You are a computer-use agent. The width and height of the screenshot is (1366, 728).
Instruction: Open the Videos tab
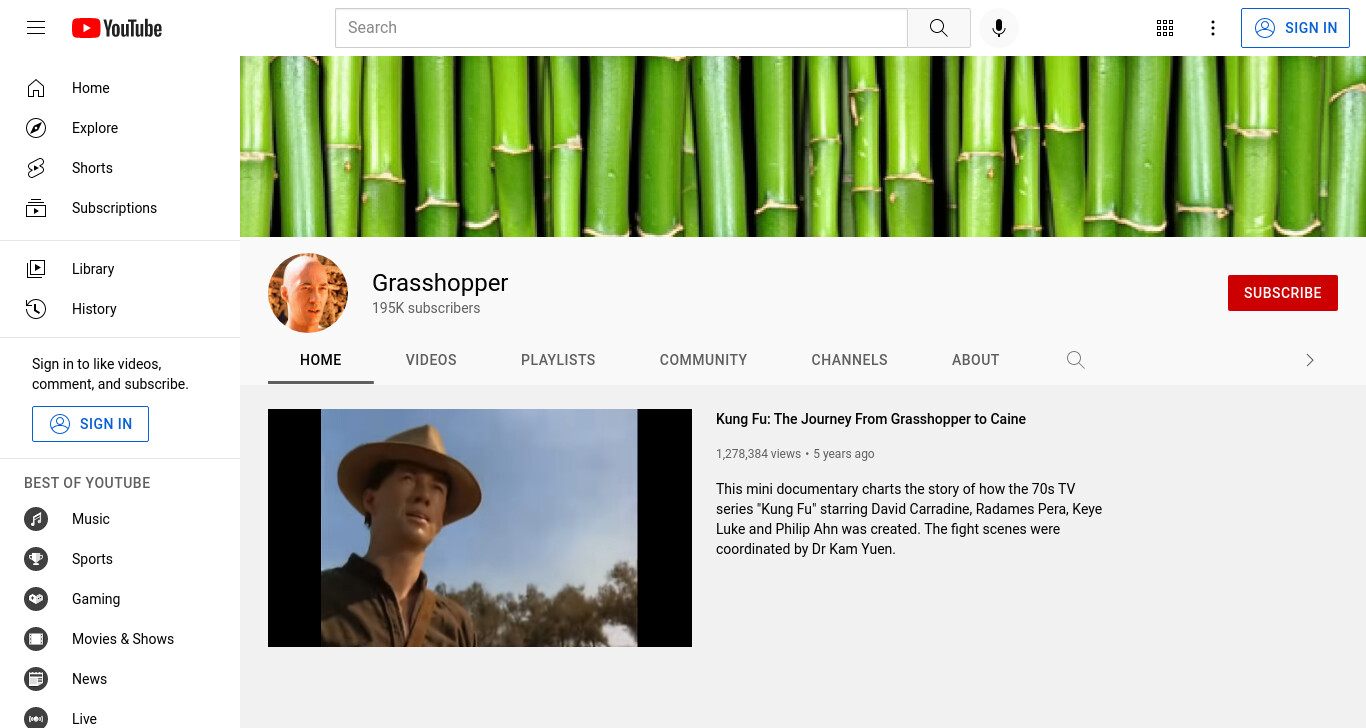[x=431, y=360]
